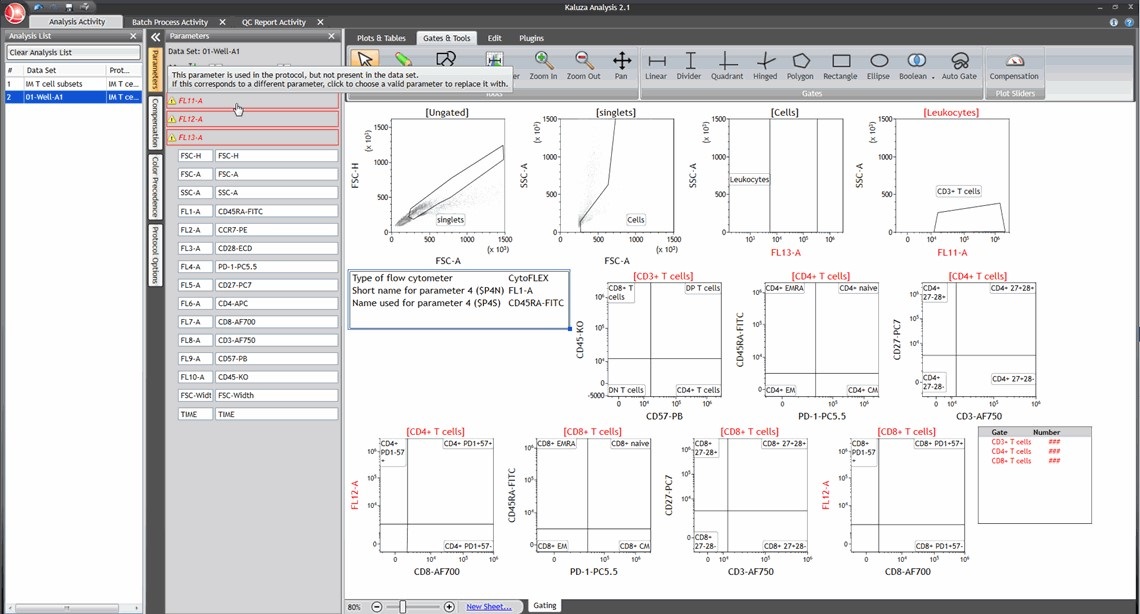The width and height of the screenshot is (1140, 614).
Task: Choose the Linear gate tool
Action: coord(656,65)
